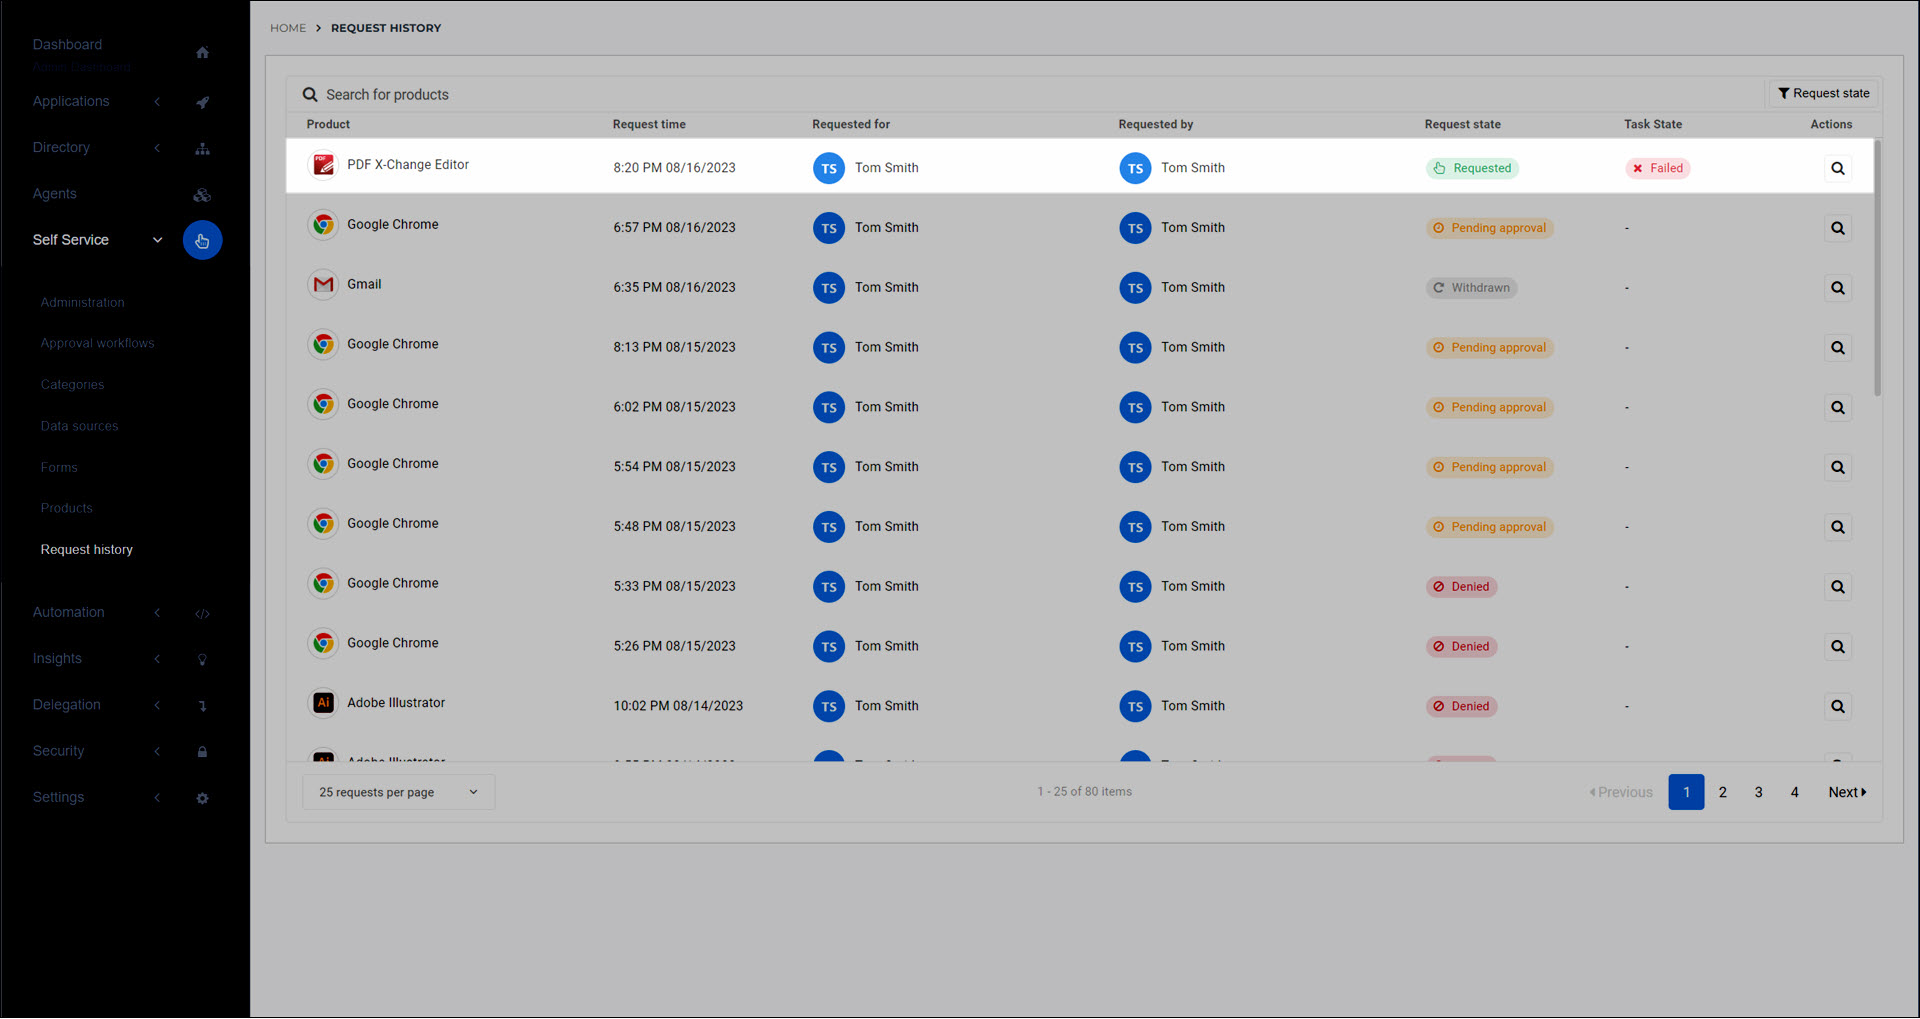Expand the Security menu chevron

point(157,751)
